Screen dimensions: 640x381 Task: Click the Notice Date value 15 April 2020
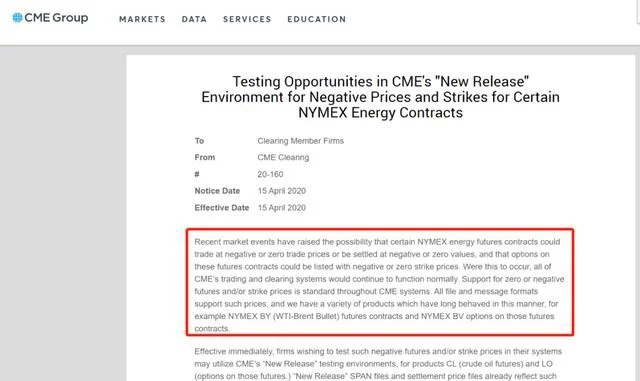click(x=282, y=191)
